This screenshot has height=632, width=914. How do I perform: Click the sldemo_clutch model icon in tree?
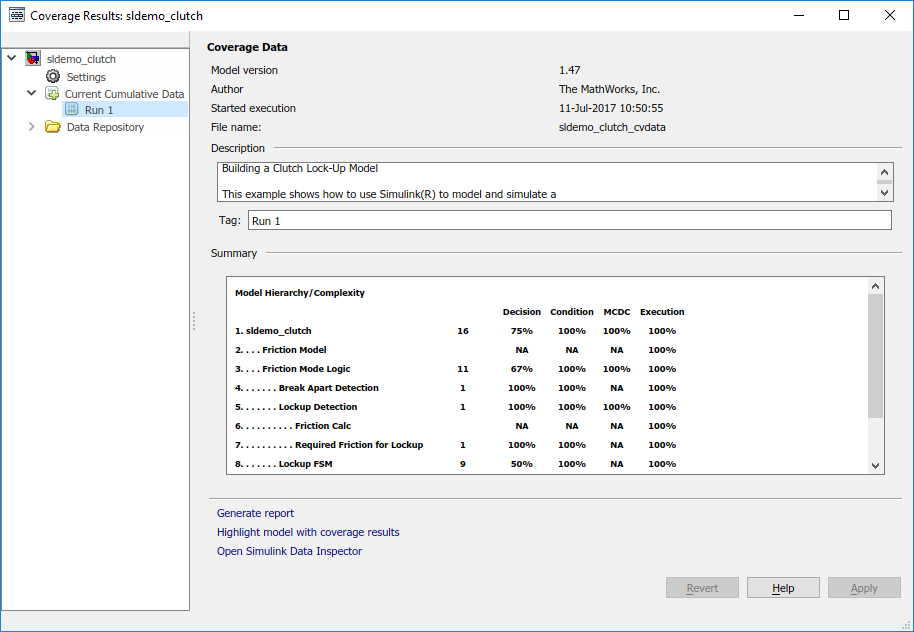(33, 59)
